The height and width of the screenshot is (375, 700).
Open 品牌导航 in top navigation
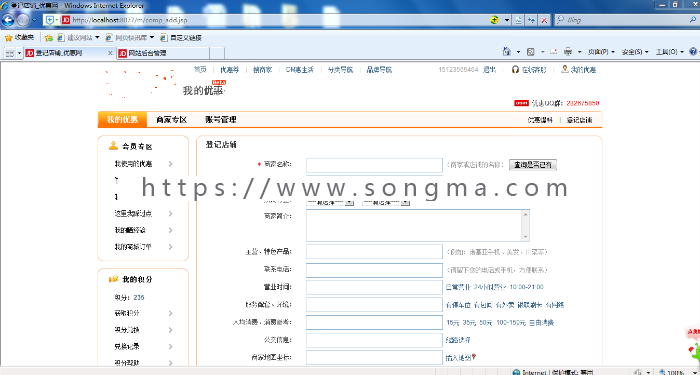[379, 70]
